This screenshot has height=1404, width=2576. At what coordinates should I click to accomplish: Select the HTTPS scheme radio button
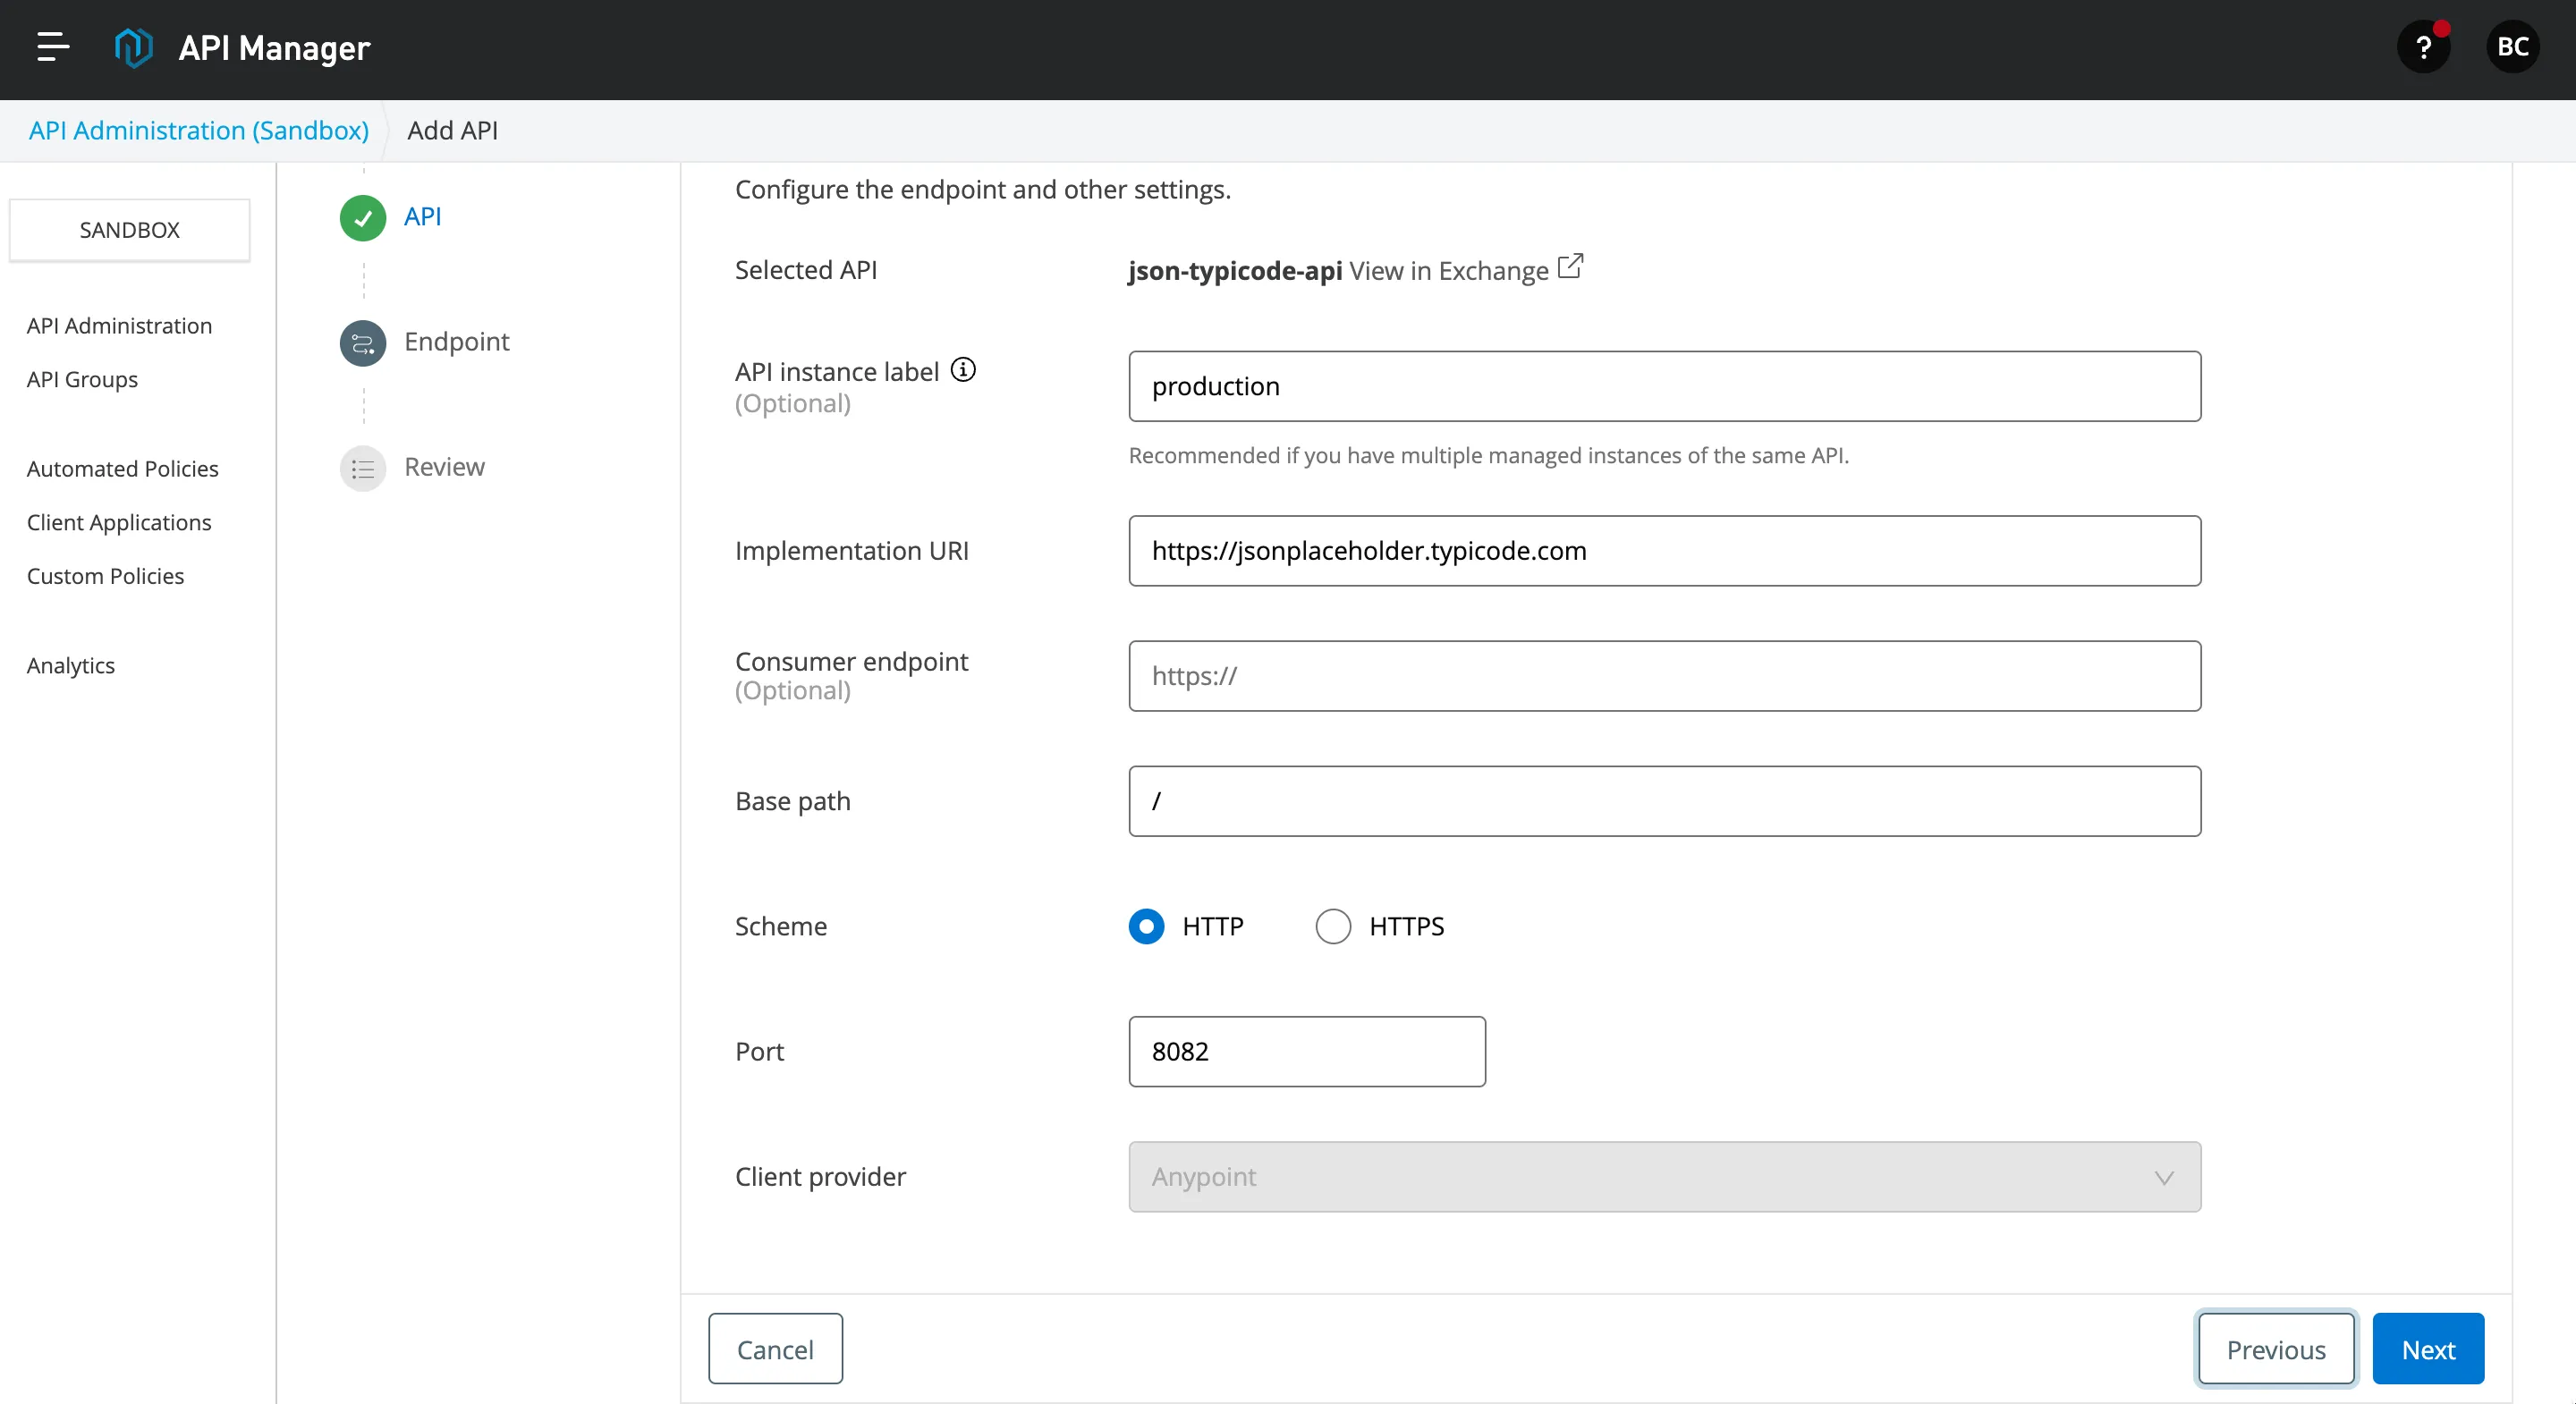pyautogui.click(x=1333, y=926)
